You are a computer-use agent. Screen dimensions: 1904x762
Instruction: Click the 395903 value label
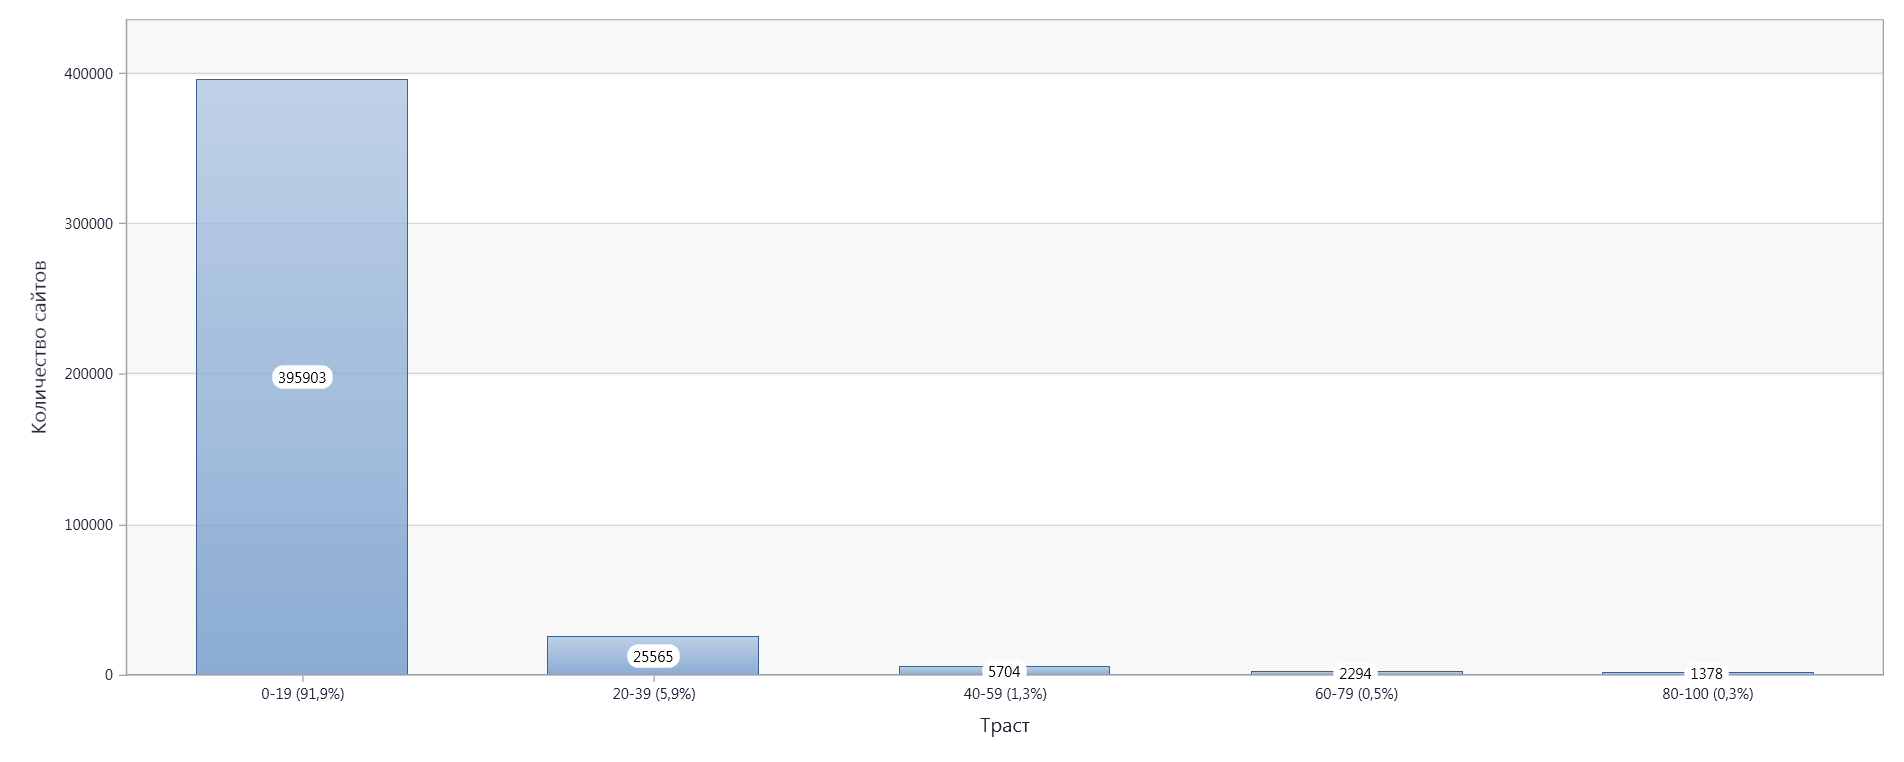(x=302, y=377)
